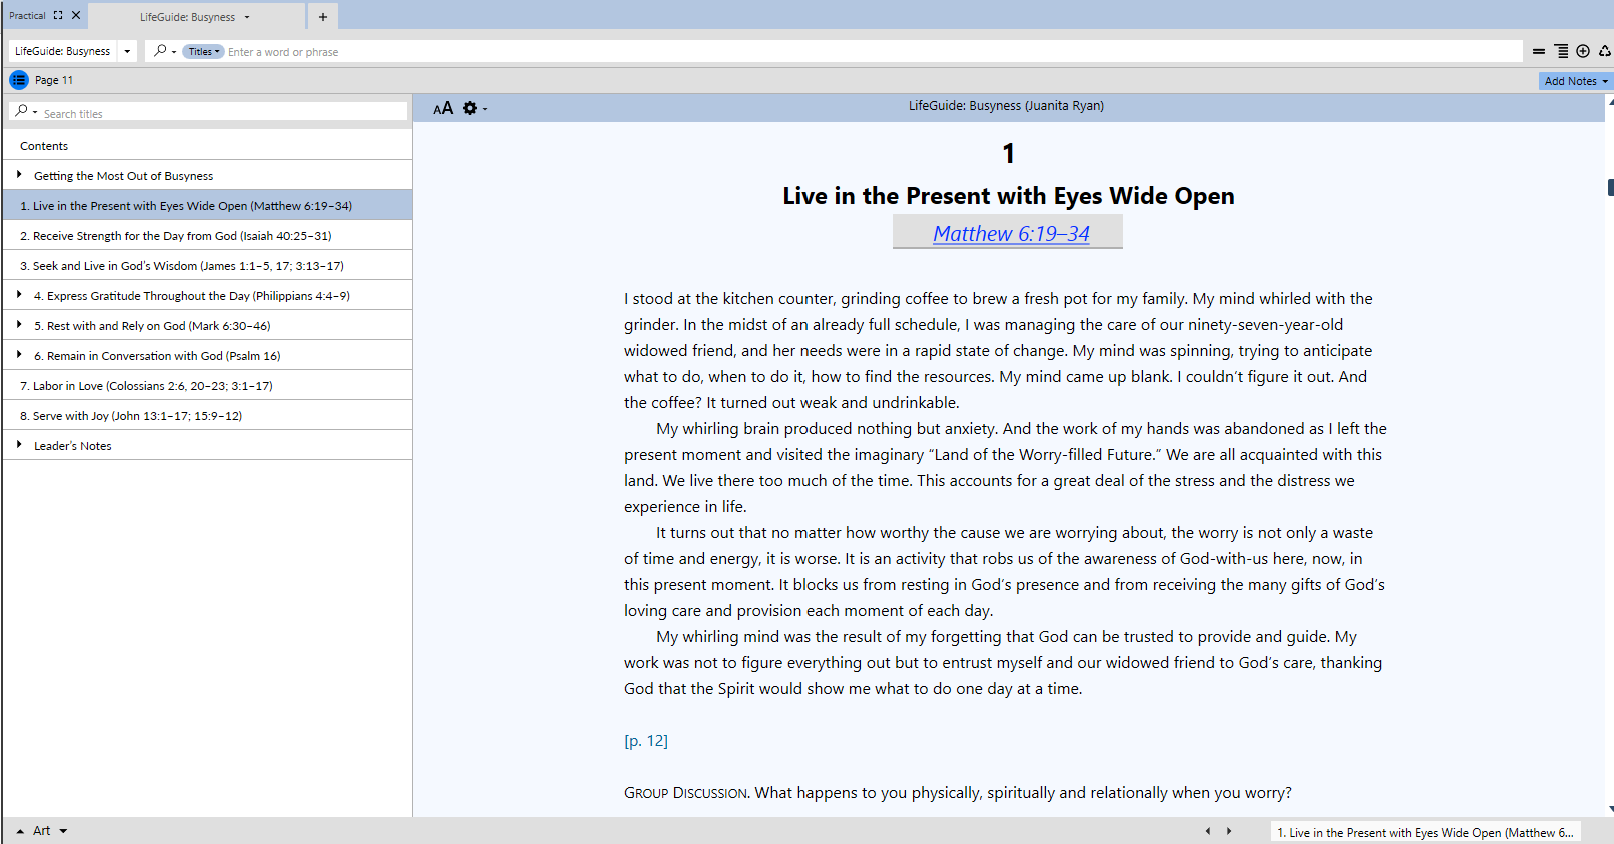
Task: Click the two-line equals icon in toolbar
Action: click(1539, 51)
